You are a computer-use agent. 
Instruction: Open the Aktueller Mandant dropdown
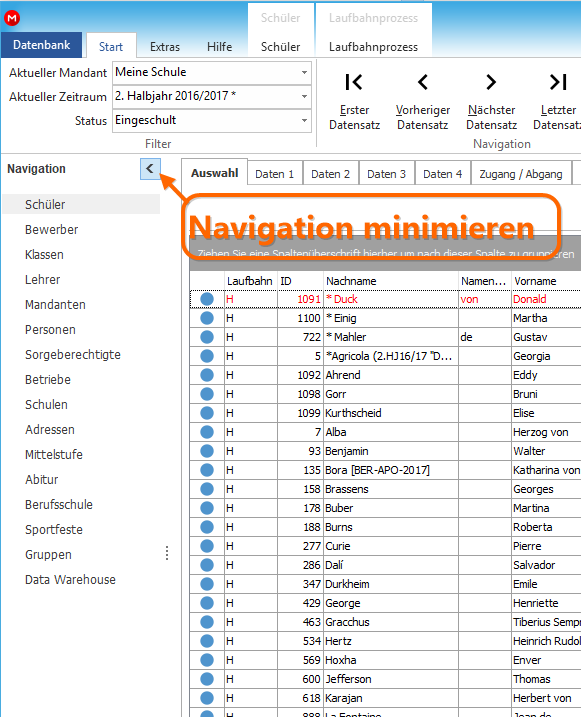click(x=304, y=72)
